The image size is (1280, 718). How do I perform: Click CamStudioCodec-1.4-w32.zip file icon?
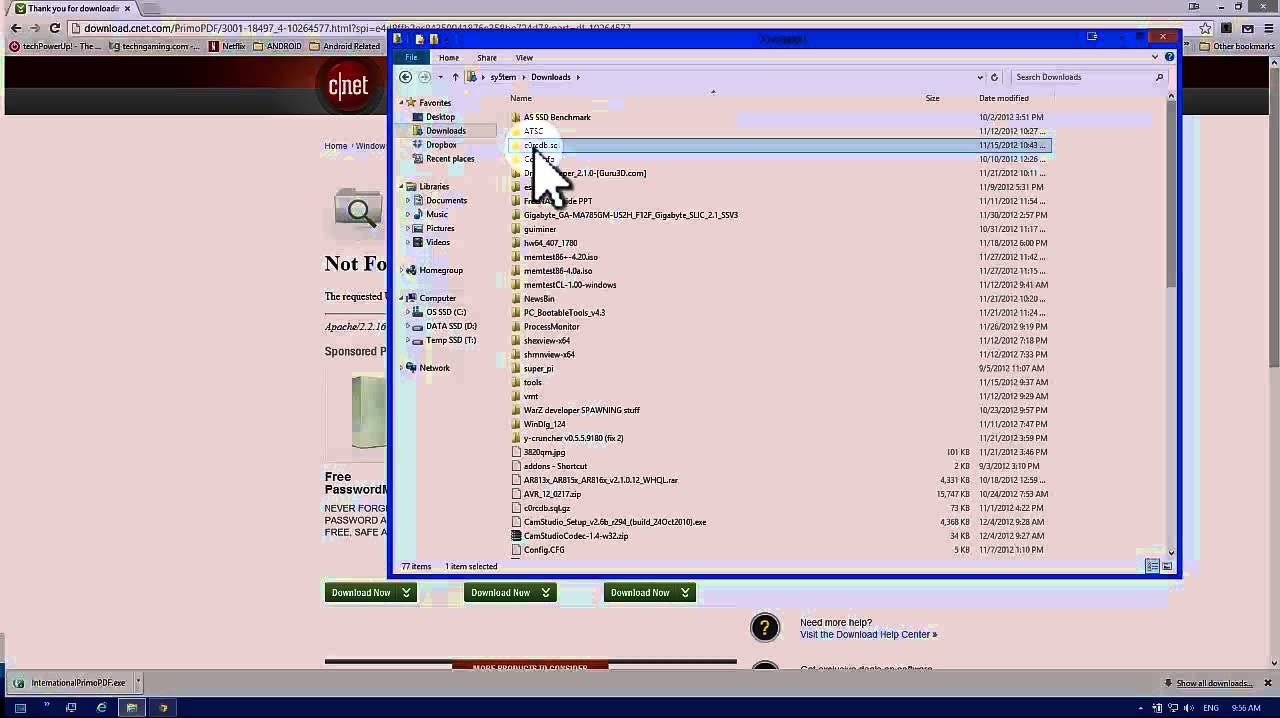(517, 536)
